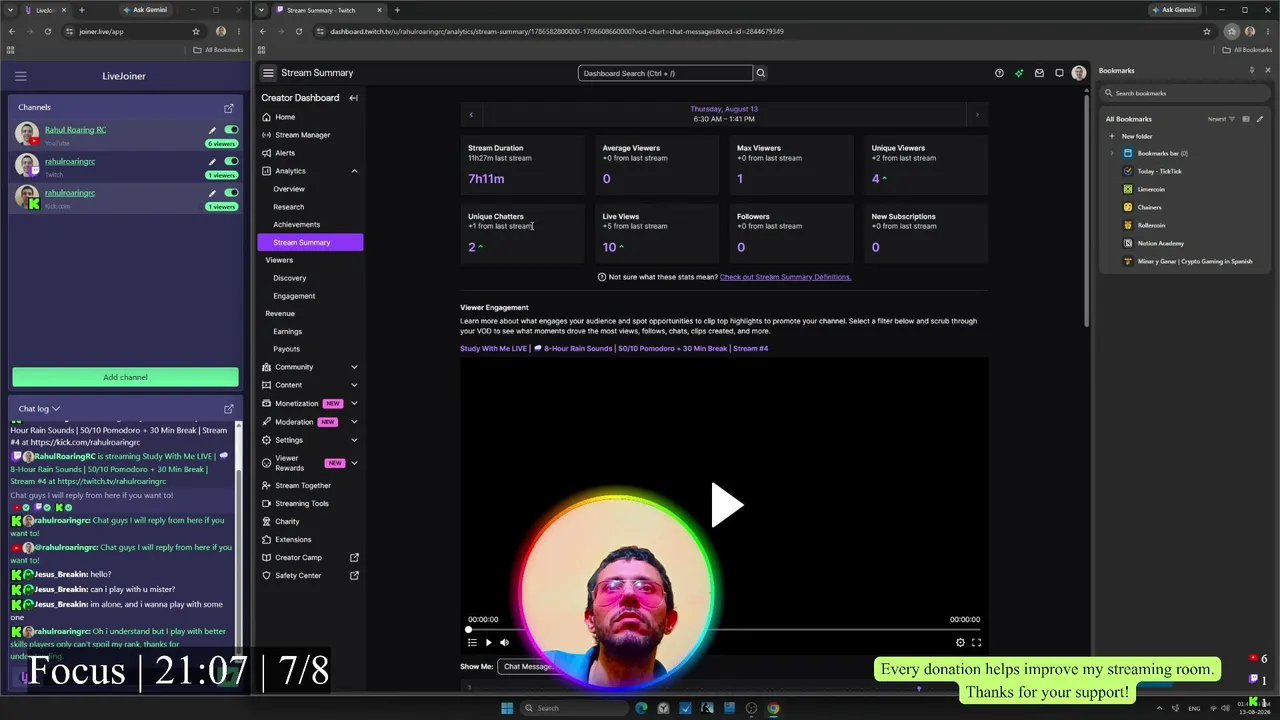The image size is (1280, 720).
Task: Click the small play button in player controls
Action: (x=488, y=643)
